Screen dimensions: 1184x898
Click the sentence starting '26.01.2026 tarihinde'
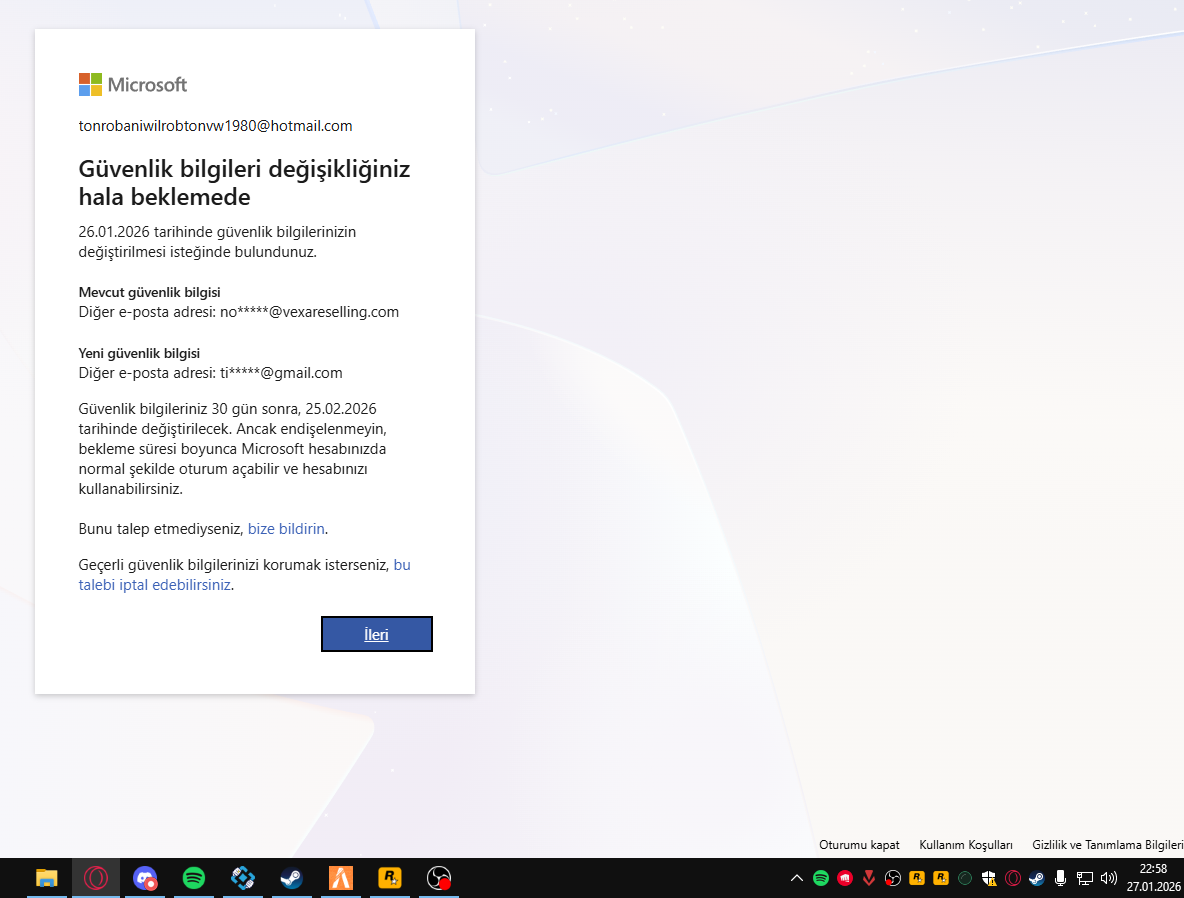[217, 242]
